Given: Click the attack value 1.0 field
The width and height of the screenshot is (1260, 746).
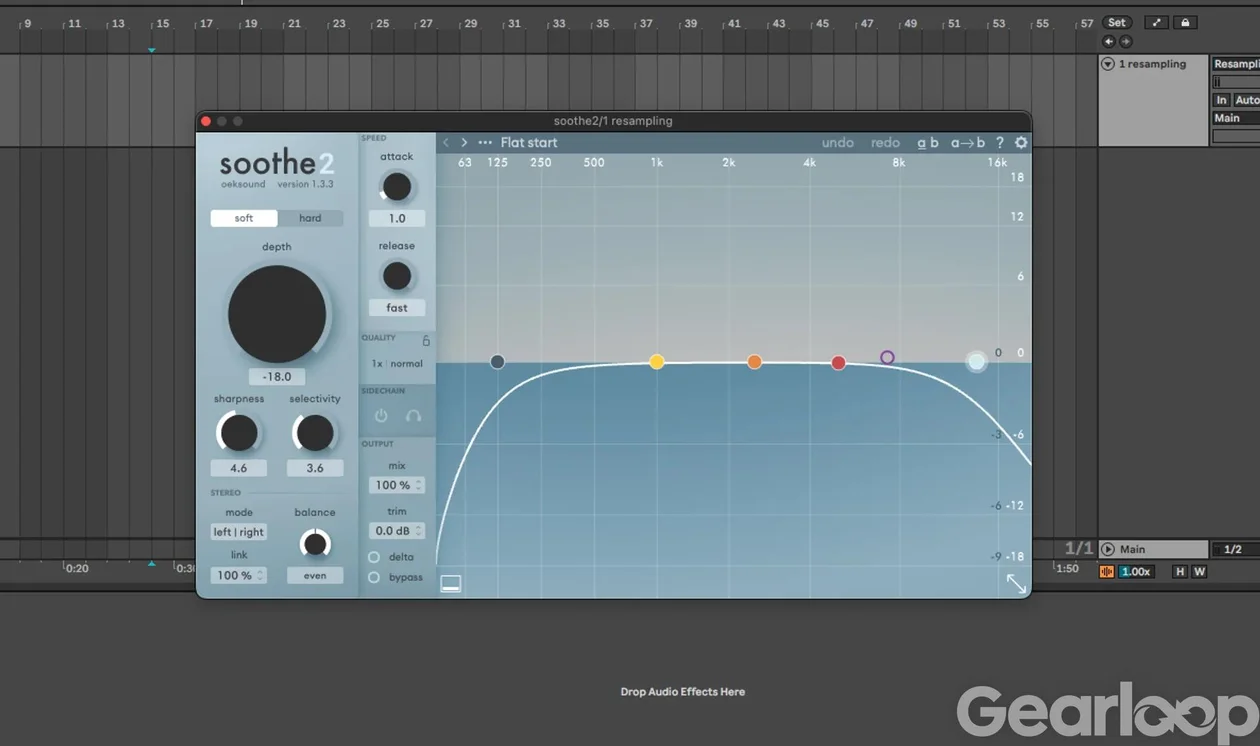Looking at the screenshot, I should coord(397,218).
